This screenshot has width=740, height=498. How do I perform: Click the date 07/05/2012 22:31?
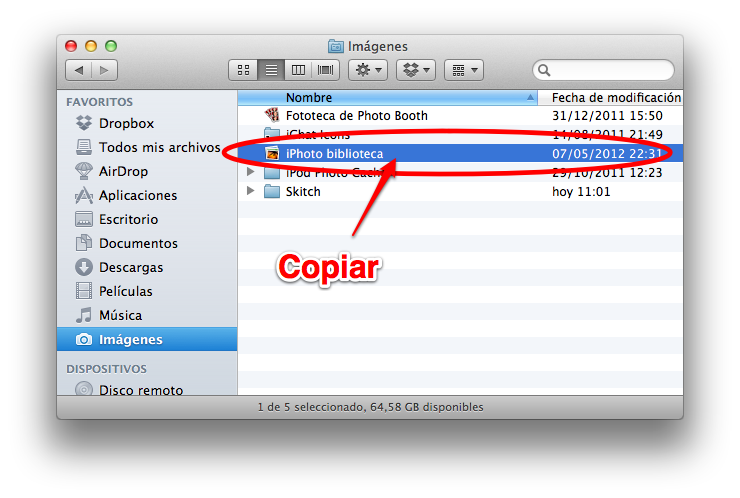607,153
